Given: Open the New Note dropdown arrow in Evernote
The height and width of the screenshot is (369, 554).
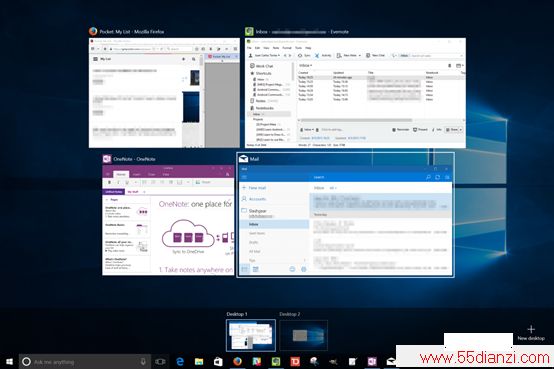Looking at the screenshot, I should 360,55.
